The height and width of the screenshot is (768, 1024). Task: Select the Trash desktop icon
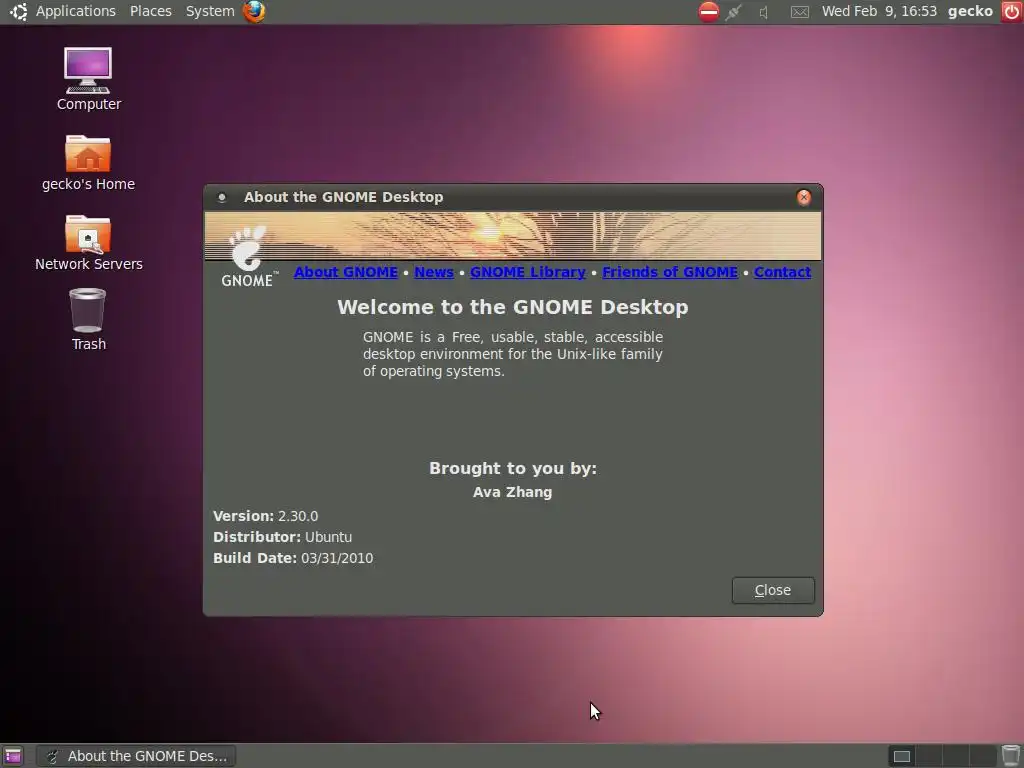pos(88,320)
